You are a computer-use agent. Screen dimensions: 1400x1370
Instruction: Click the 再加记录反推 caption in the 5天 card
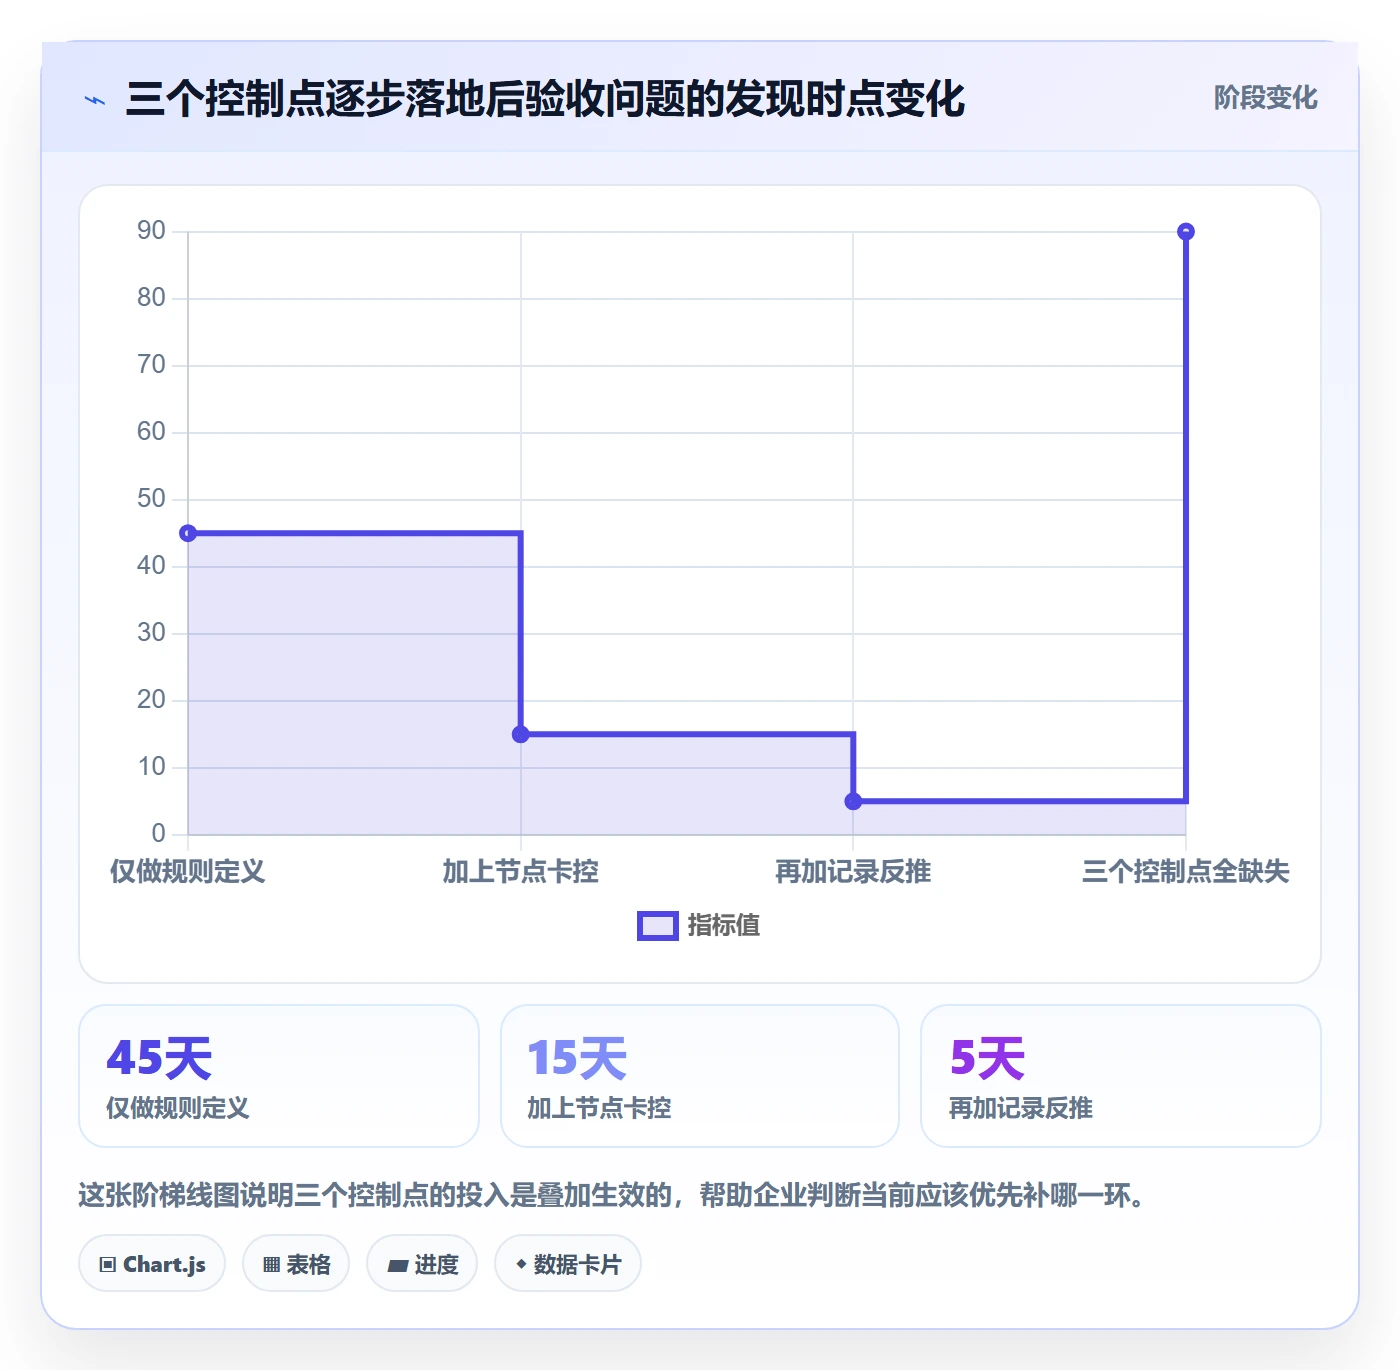click(x=1021, y=1108)
